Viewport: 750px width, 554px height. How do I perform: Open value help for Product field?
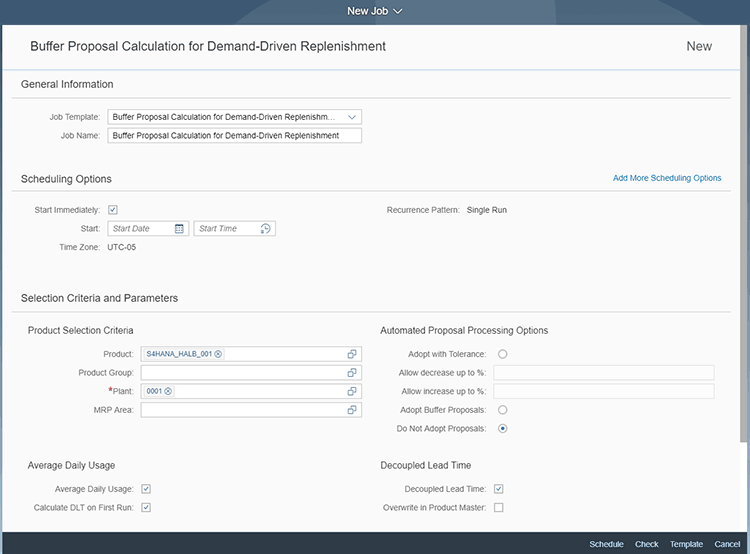(x=352, y=354)
